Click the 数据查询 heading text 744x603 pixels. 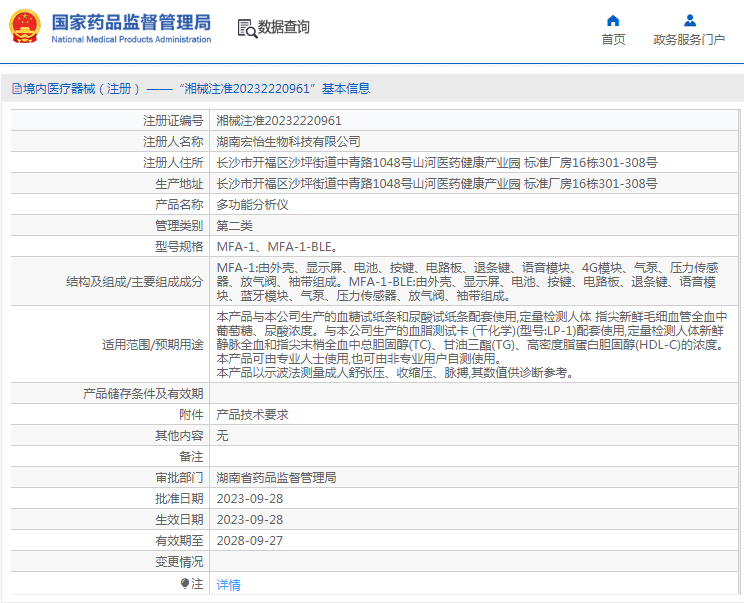click(284, 27)
